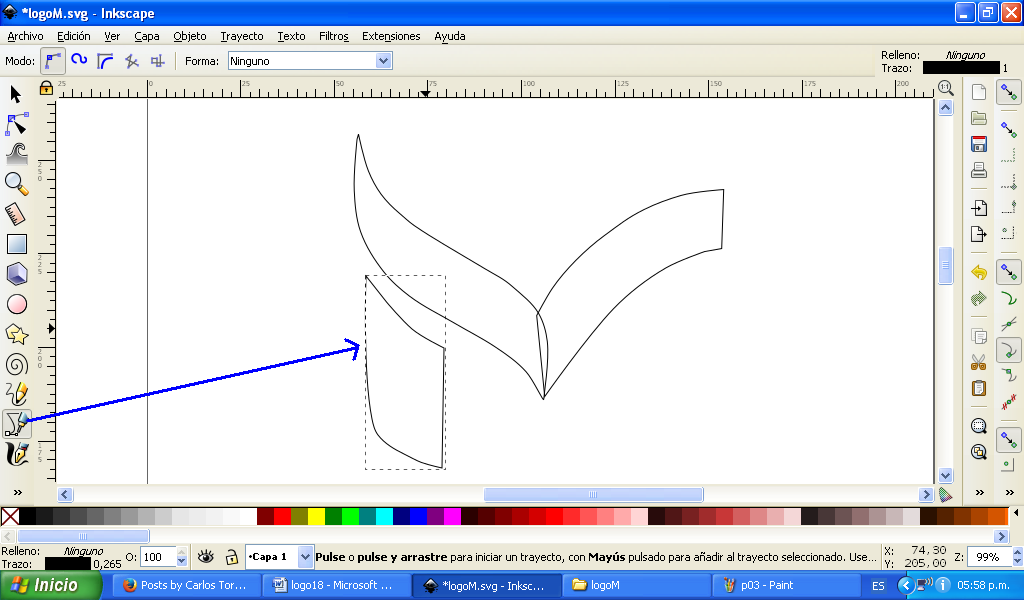Viewport: 1024px width, 600px height.
Task: Click the Import file icon
Action: coord(978,208)
